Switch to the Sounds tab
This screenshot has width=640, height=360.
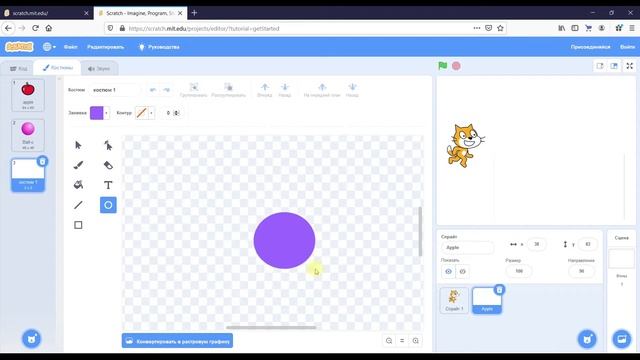99,69
